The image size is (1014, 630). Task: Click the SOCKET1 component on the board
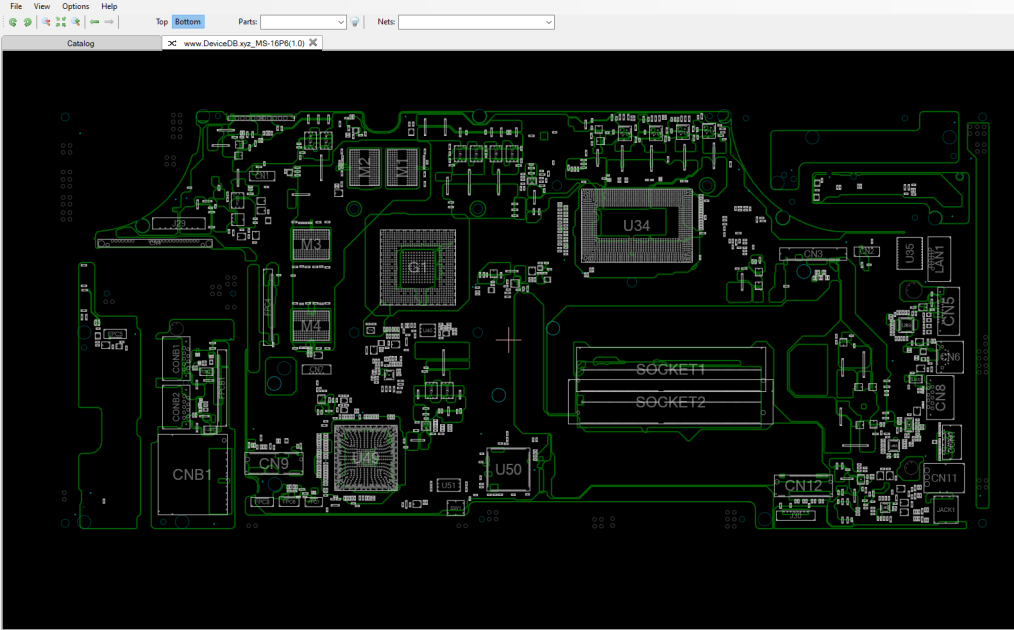pos(671,369)
